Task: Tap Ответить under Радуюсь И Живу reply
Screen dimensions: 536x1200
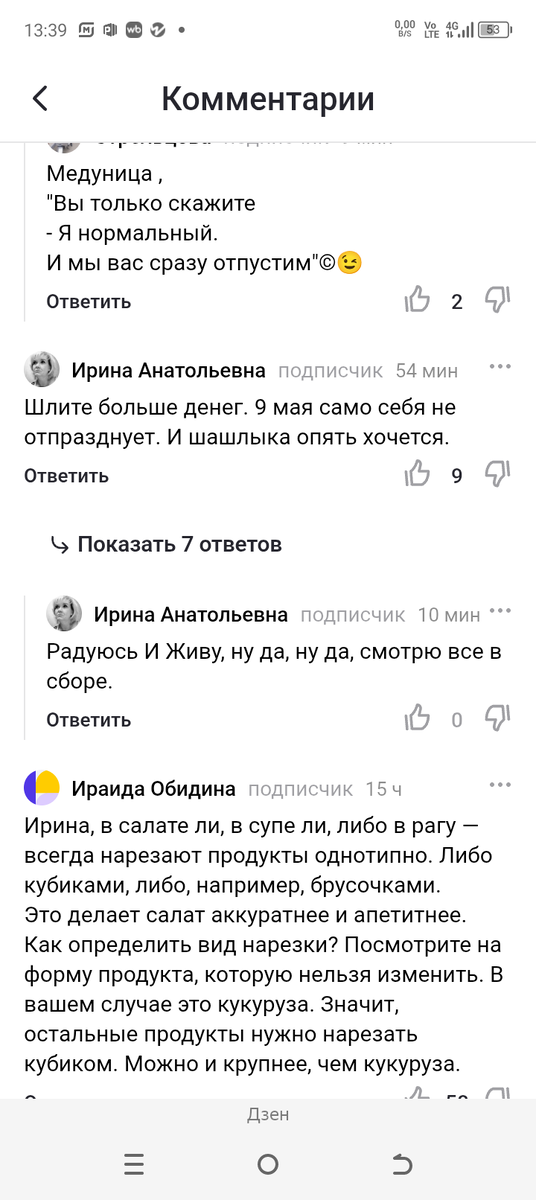Action: pyautogui.click(x=88, y=719)
